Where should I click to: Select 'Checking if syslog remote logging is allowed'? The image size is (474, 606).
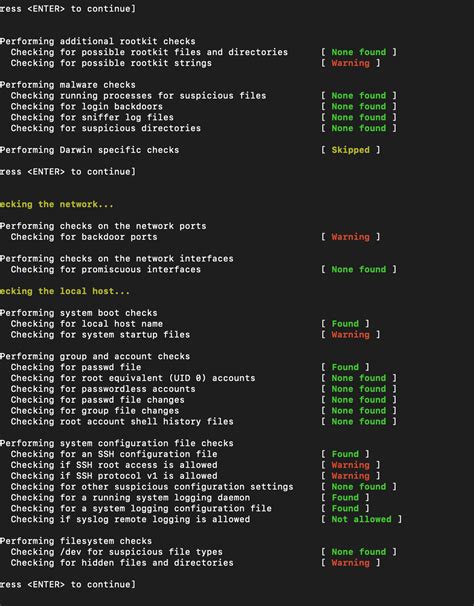coord(130,519)
